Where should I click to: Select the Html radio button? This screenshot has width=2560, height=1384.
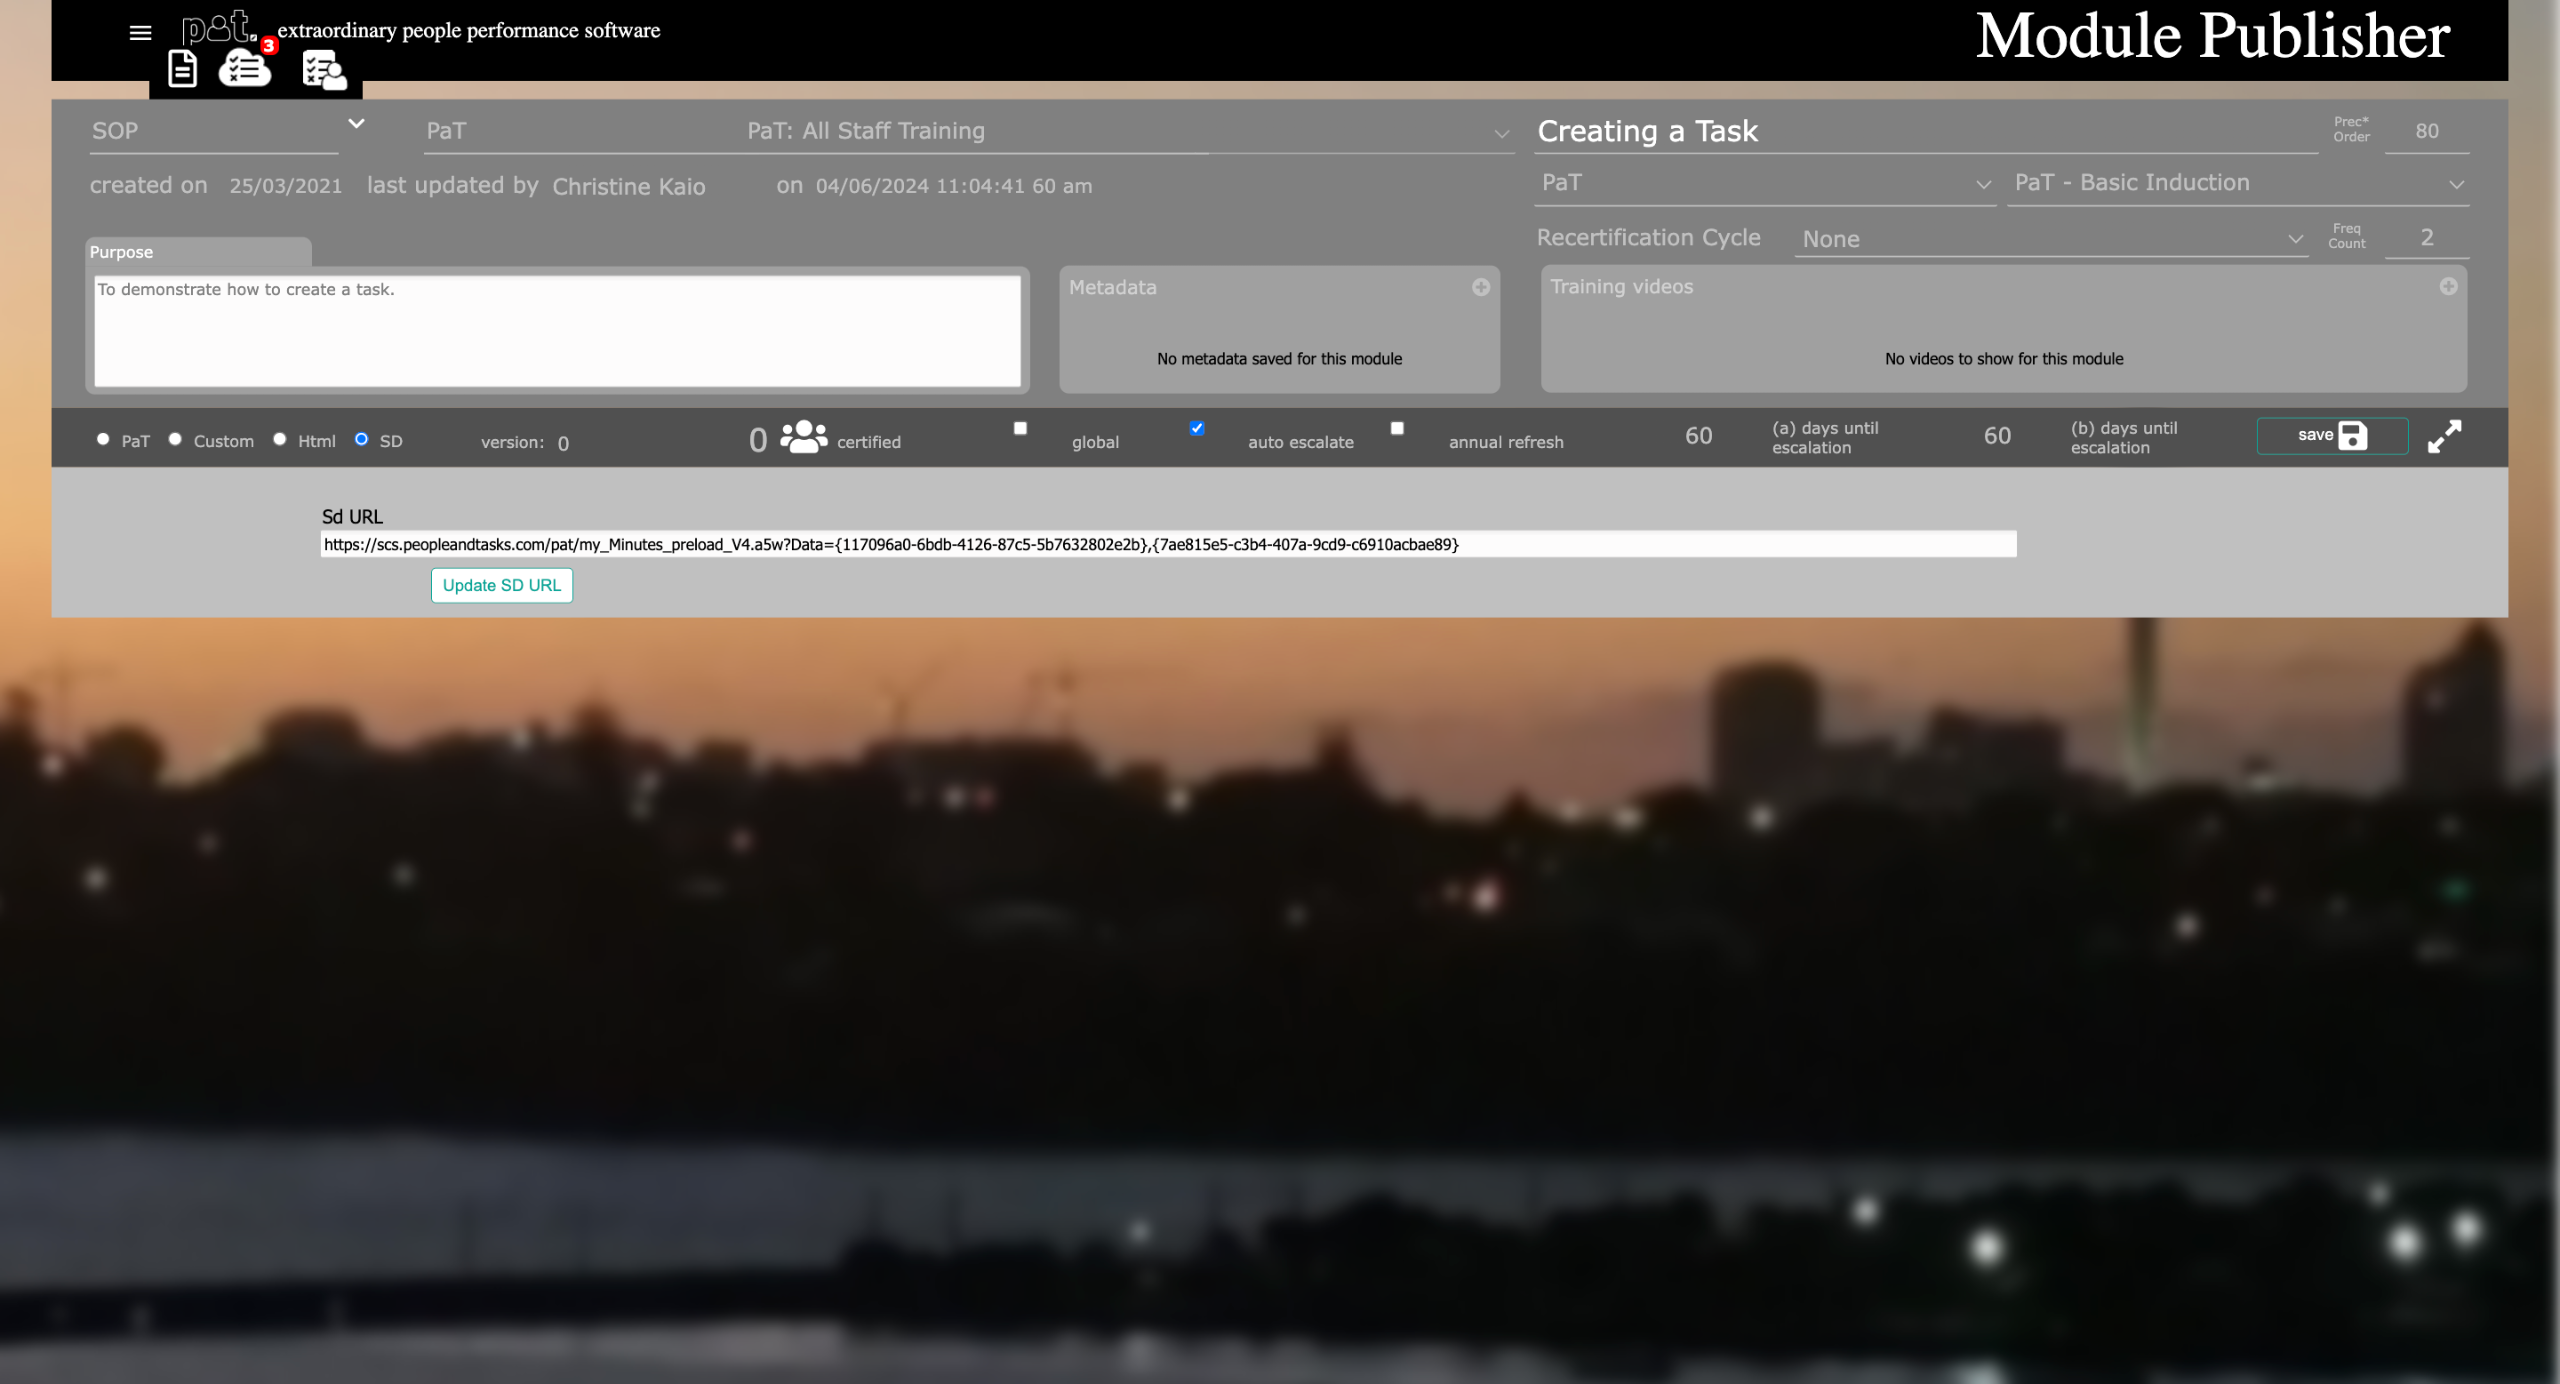point(280,439)
